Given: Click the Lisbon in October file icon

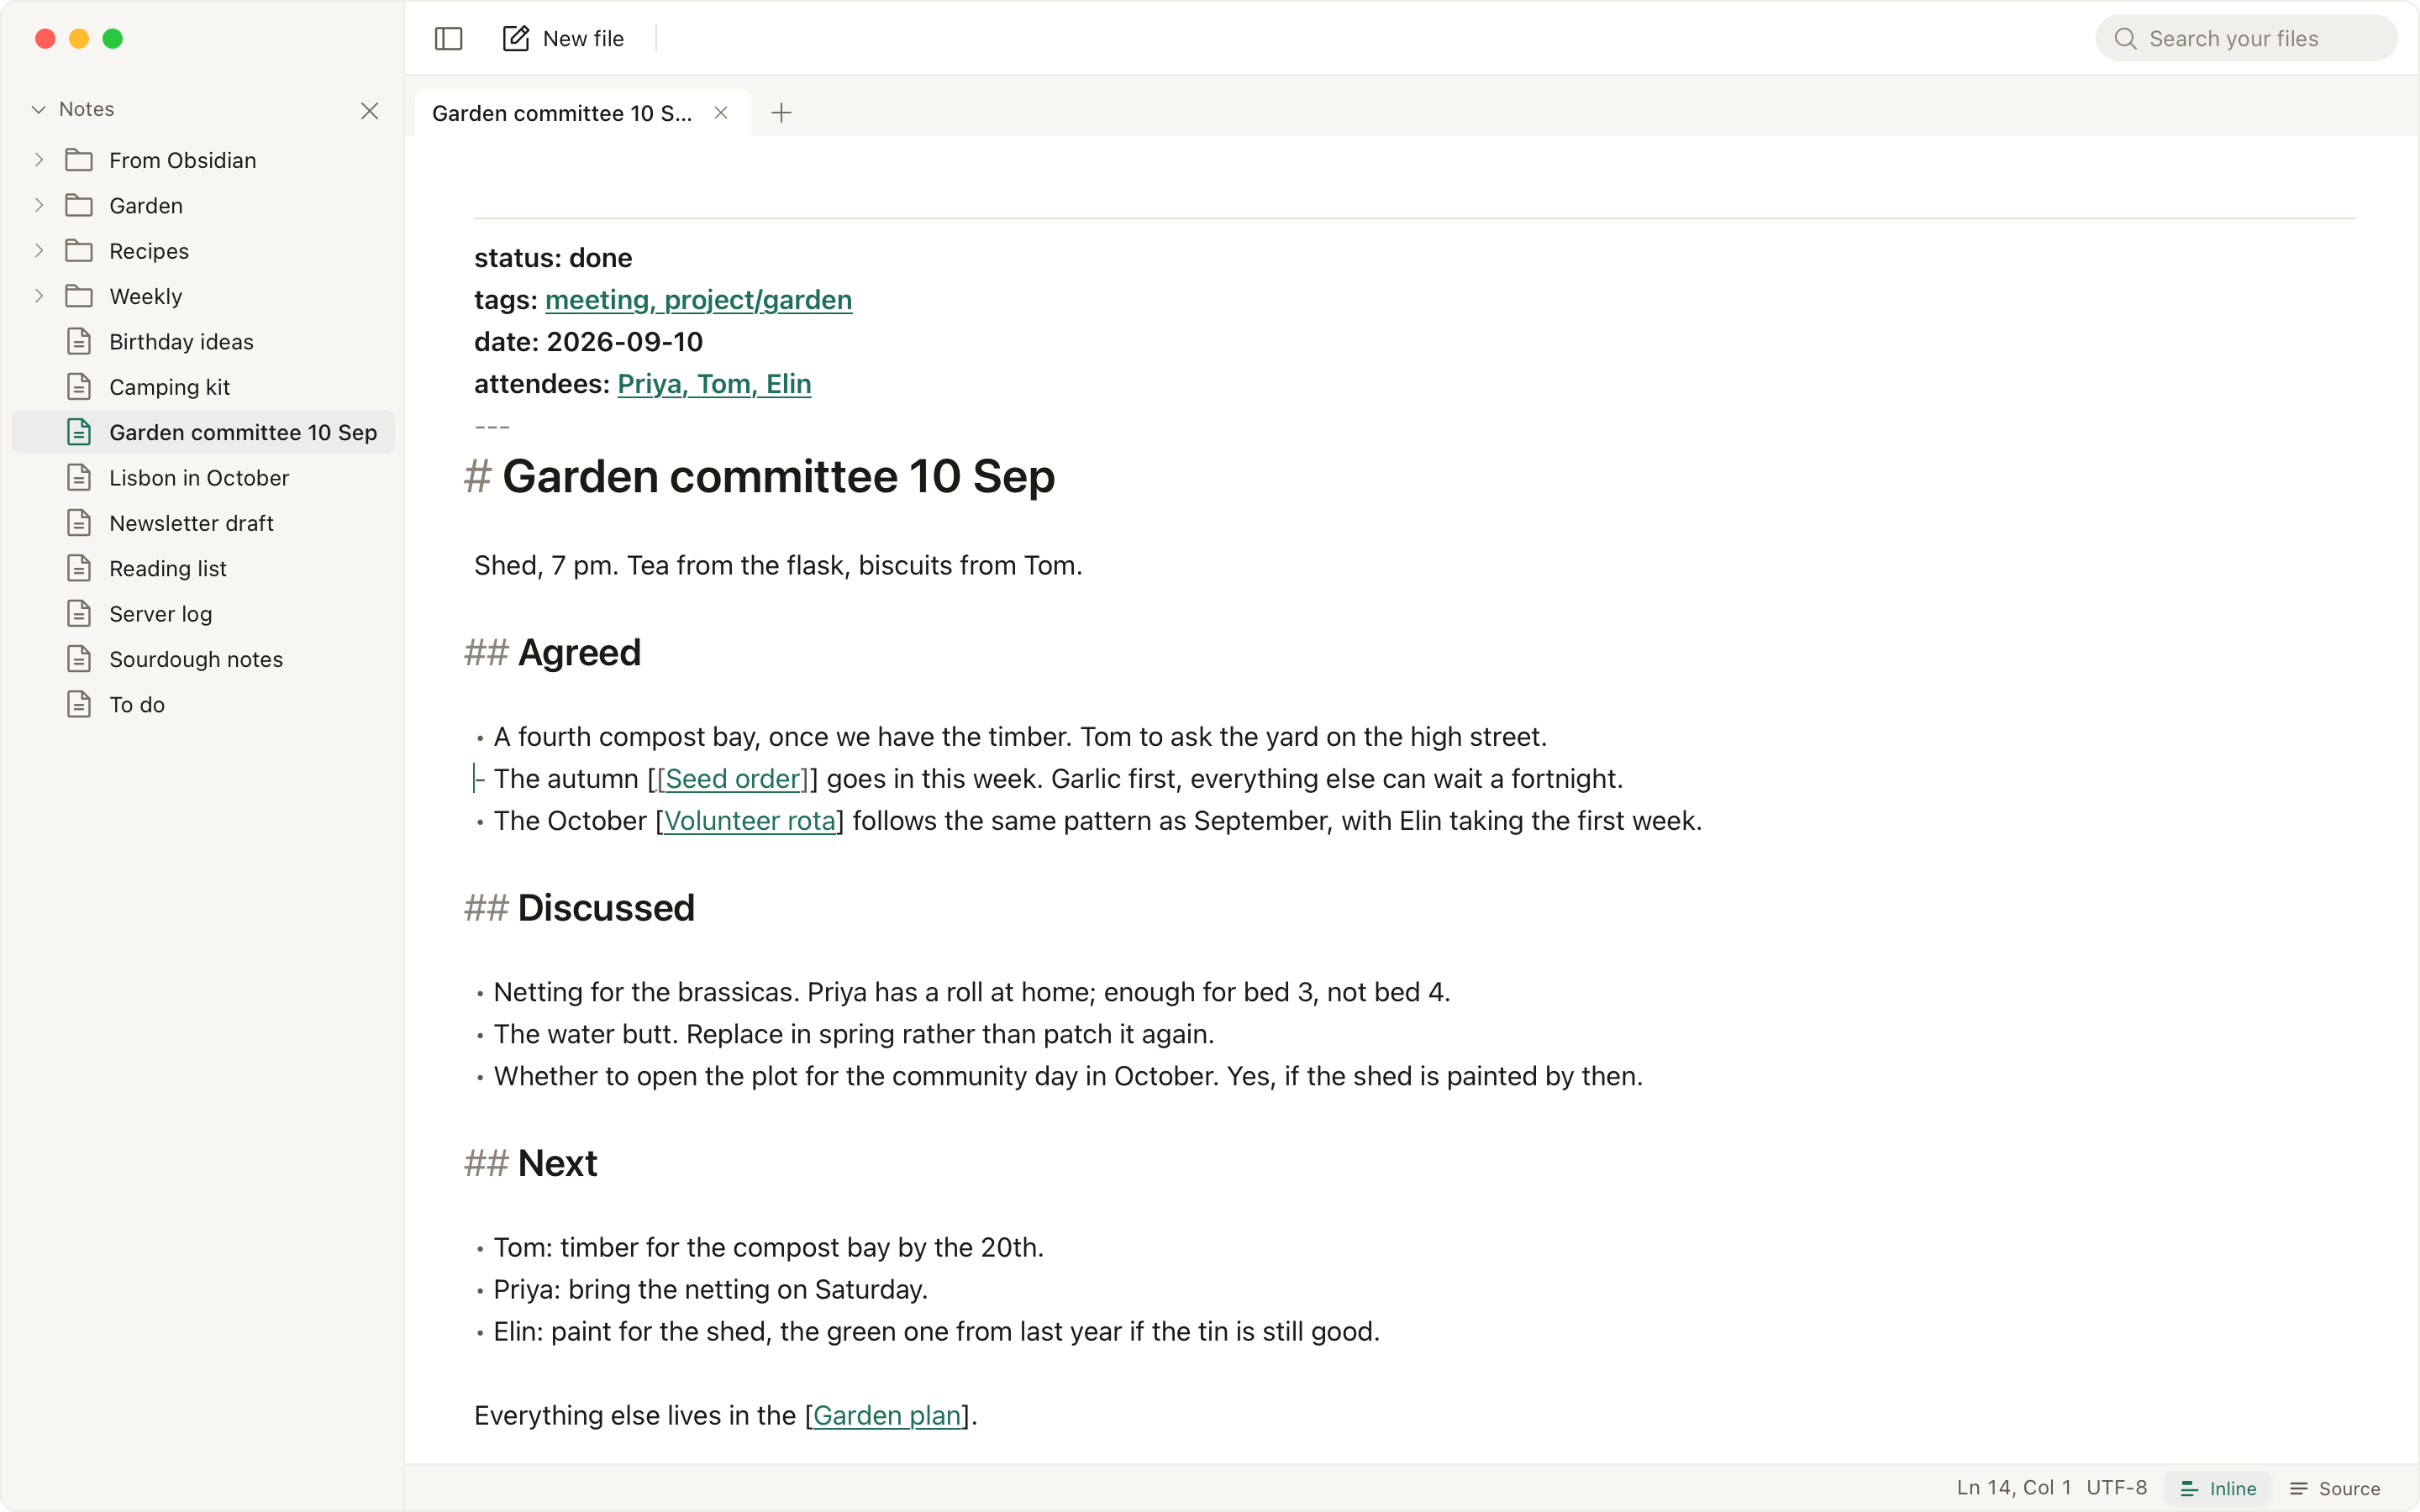Looking at the screenshot, I should 79,477.
